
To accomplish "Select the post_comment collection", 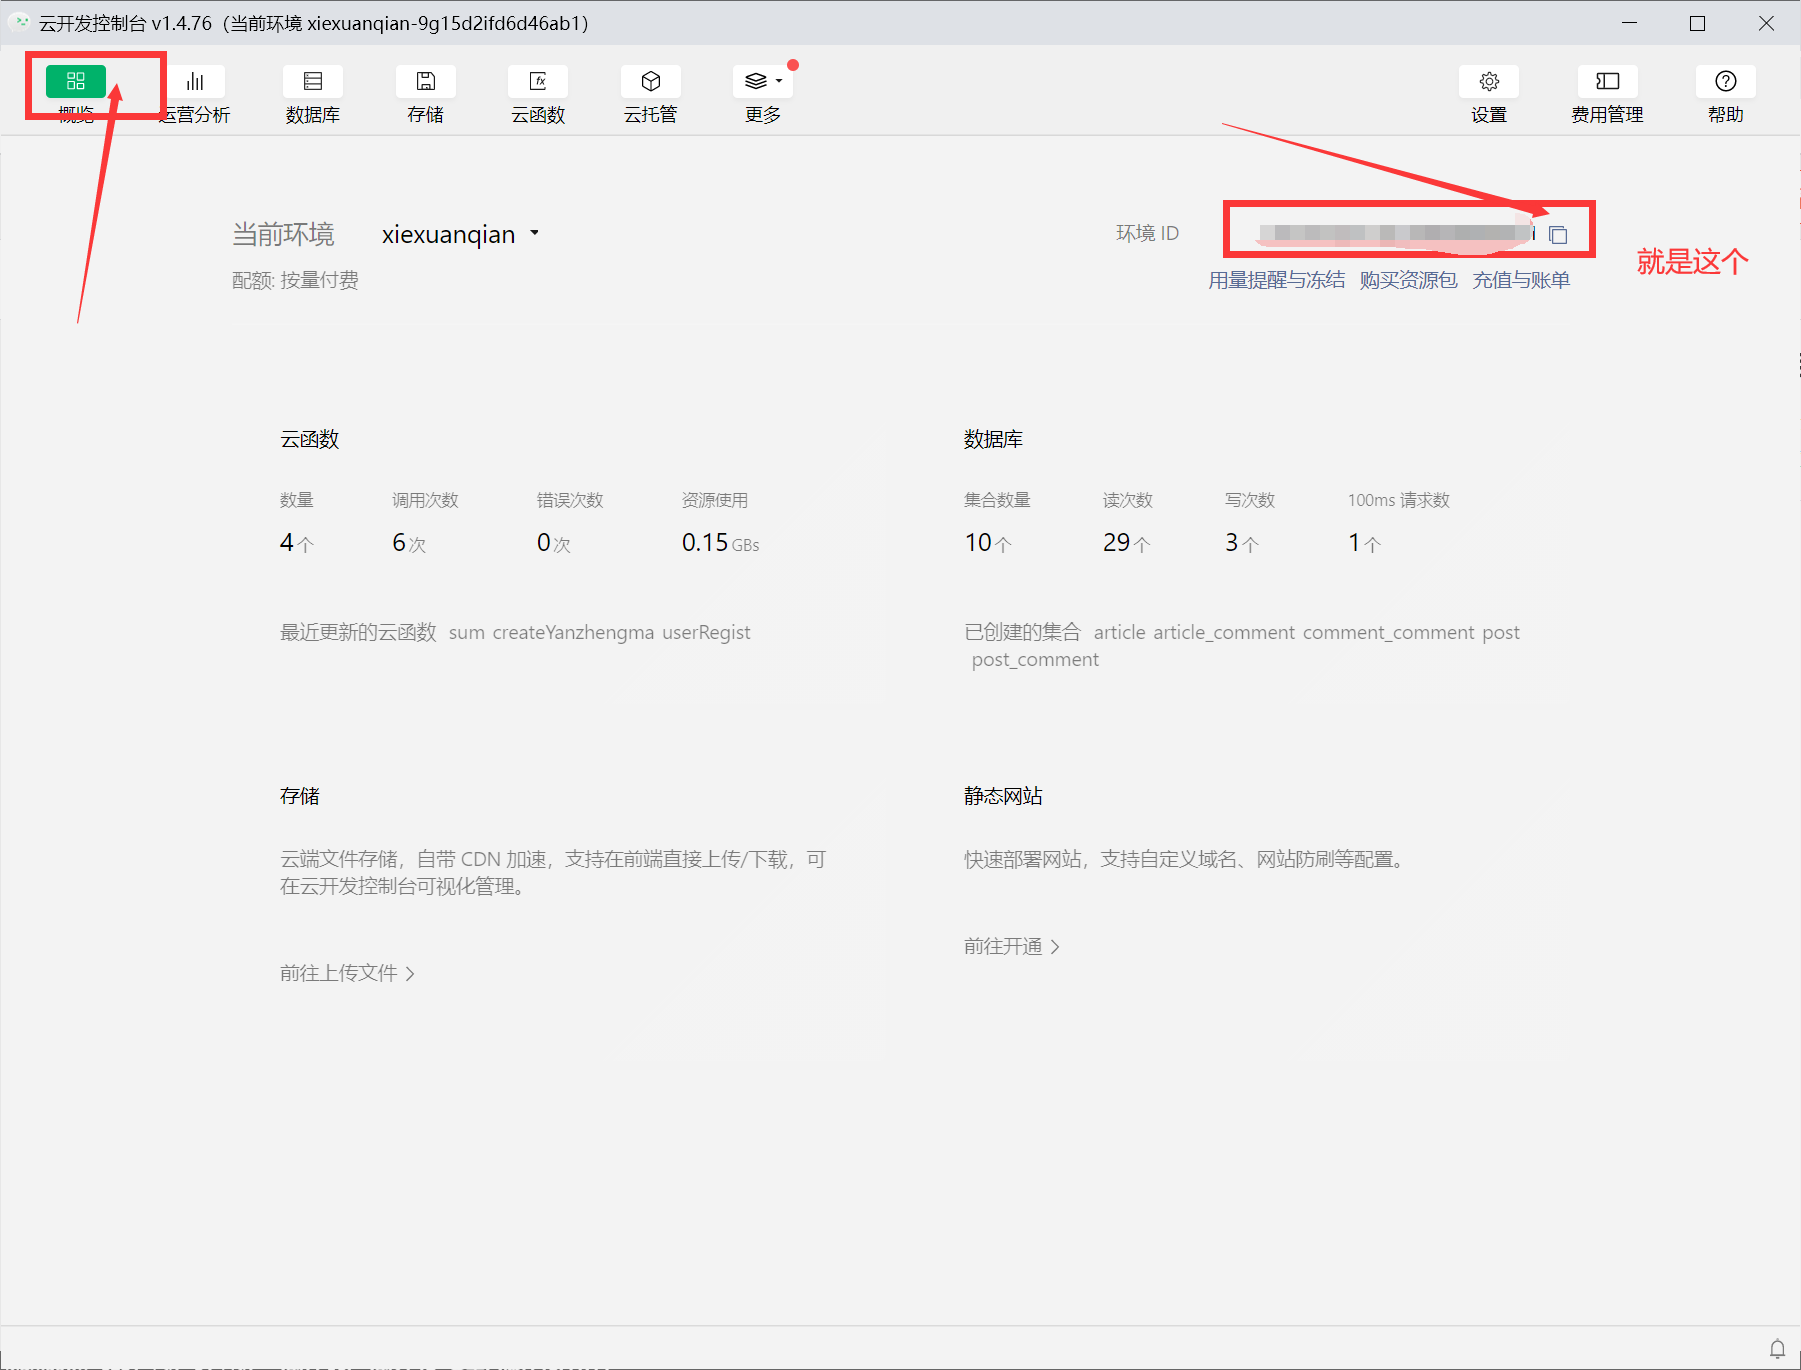I will (x=1035, y=660).
